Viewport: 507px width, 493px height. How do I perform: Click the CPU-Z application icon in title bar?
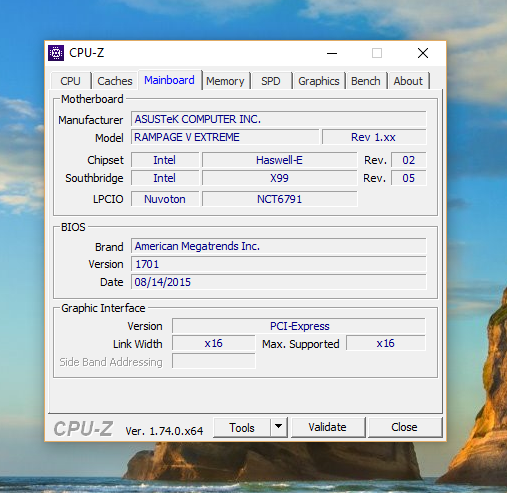point(56,53)
